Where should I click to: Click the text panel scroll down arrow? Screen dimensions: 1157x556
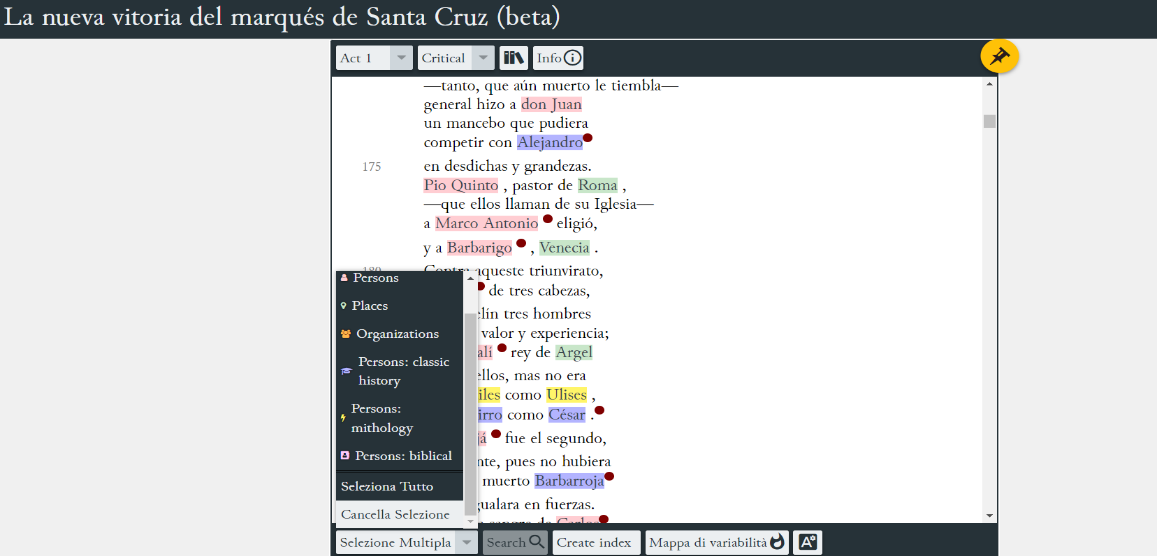tap(990, 515)
